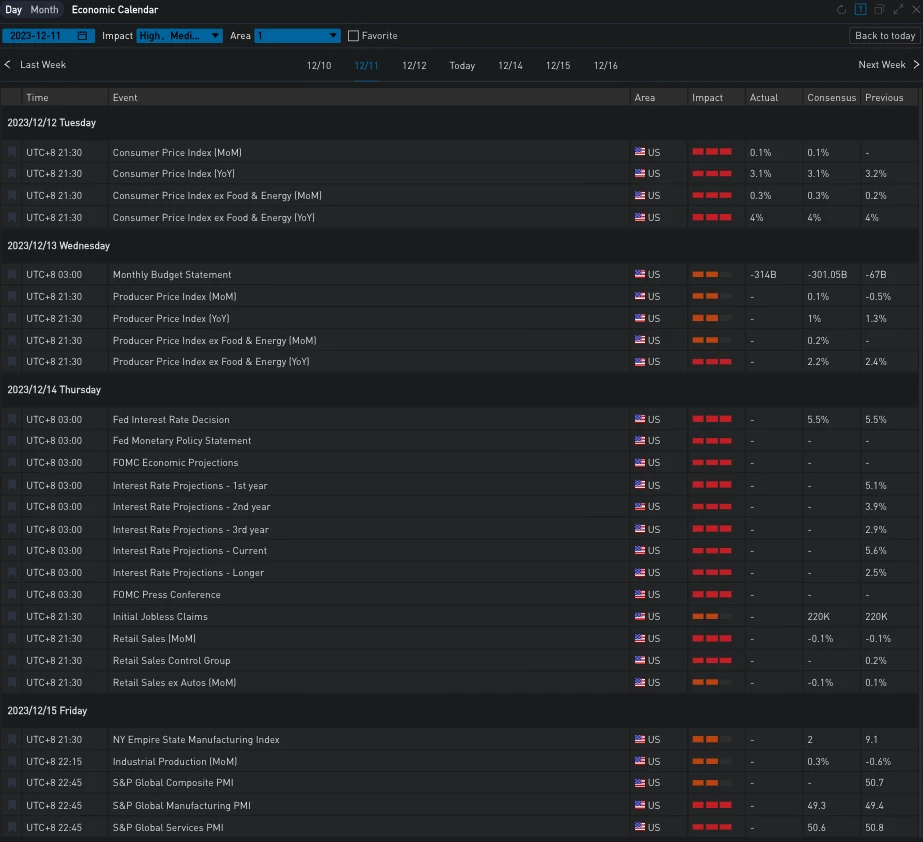
Task: Tick the Favorite checkbox
Action: click(x=353, y=36)
